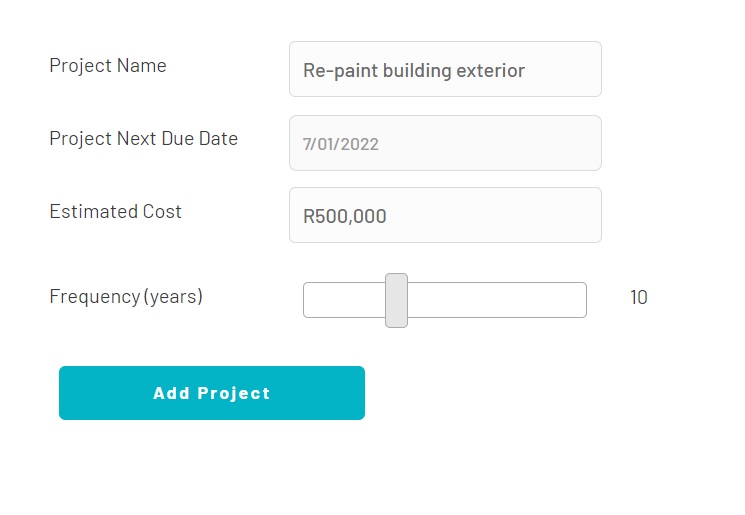This screenshot has height=515, width=745.
Task: Click the Frequency slider handle
Action: click(x=396, y=300)
